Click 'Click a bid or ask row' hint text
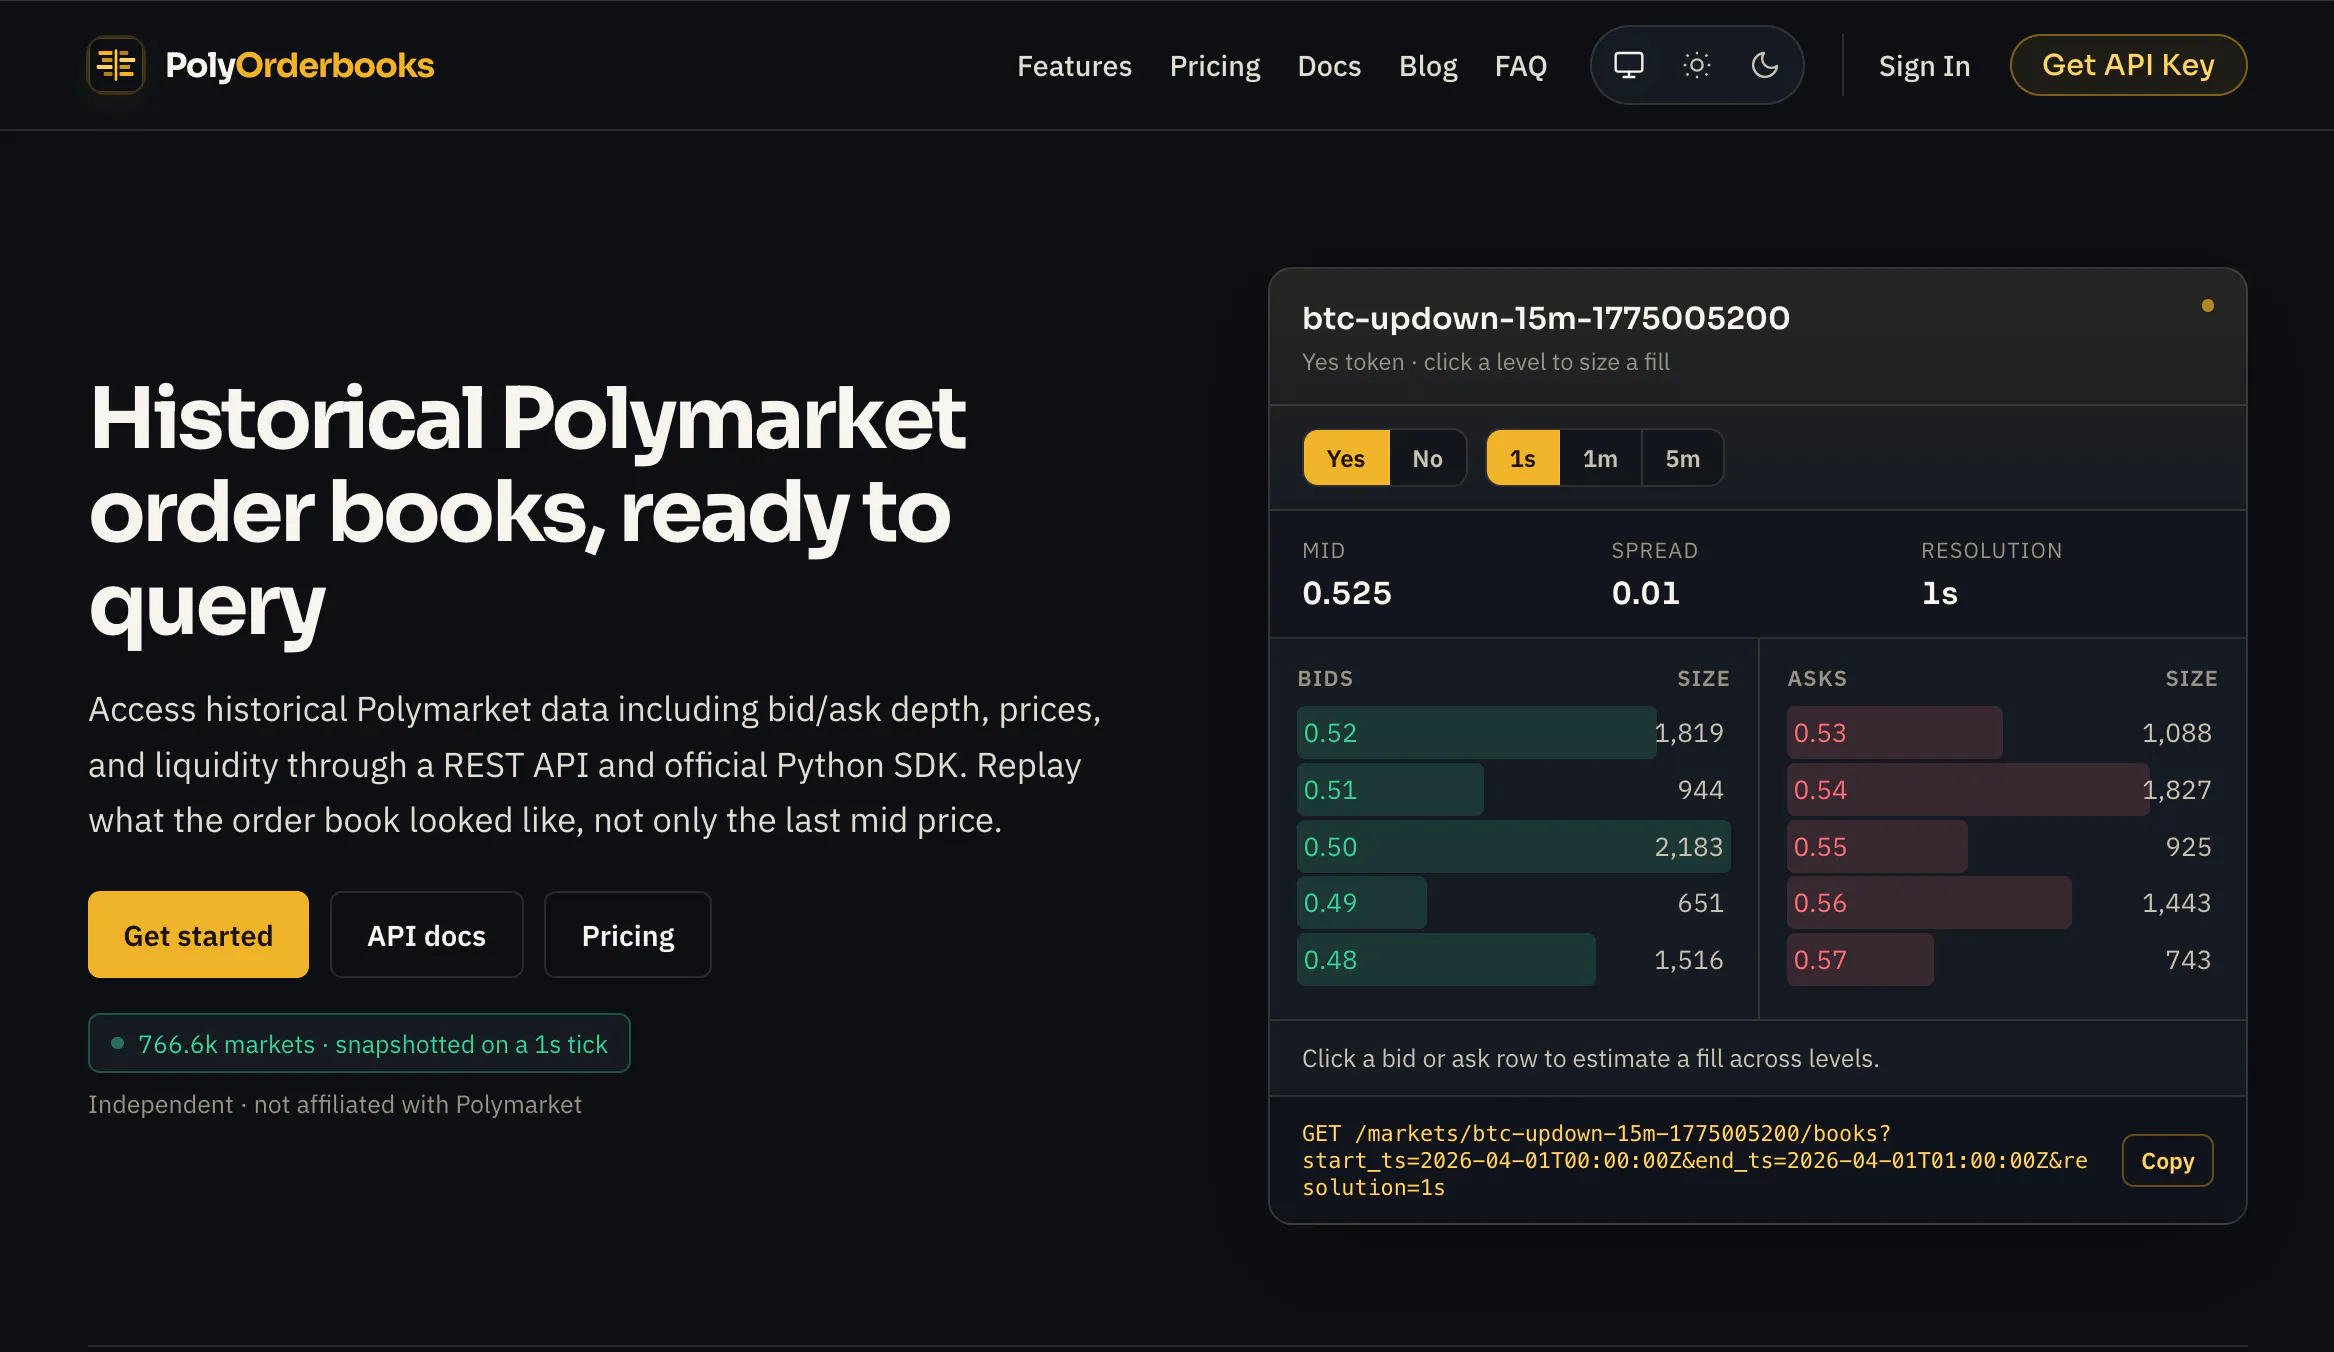The width and height of the screenshot is (2334, 1352). point(1591,1058)
